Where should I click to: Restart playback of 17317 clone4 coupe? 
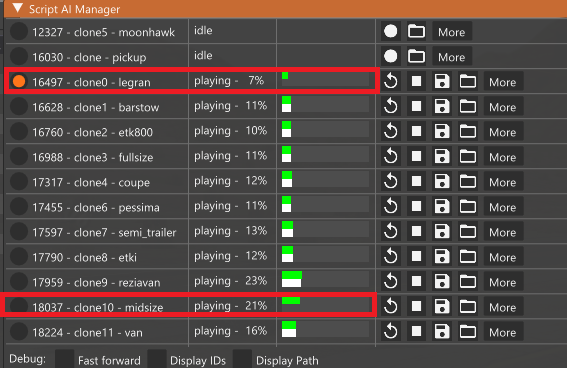pos(391,181)
